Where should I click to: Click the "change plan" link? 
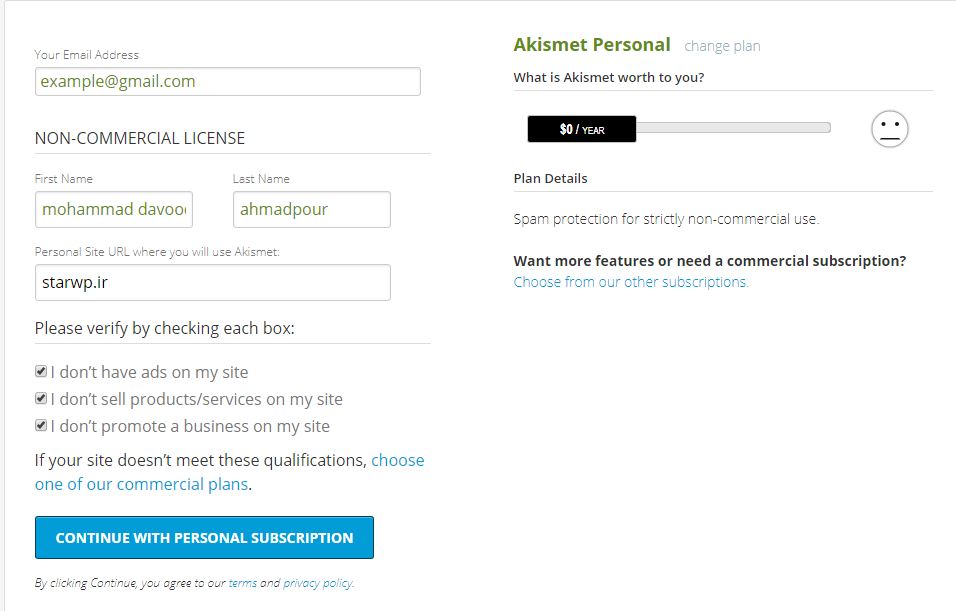[x=722, y=46]
